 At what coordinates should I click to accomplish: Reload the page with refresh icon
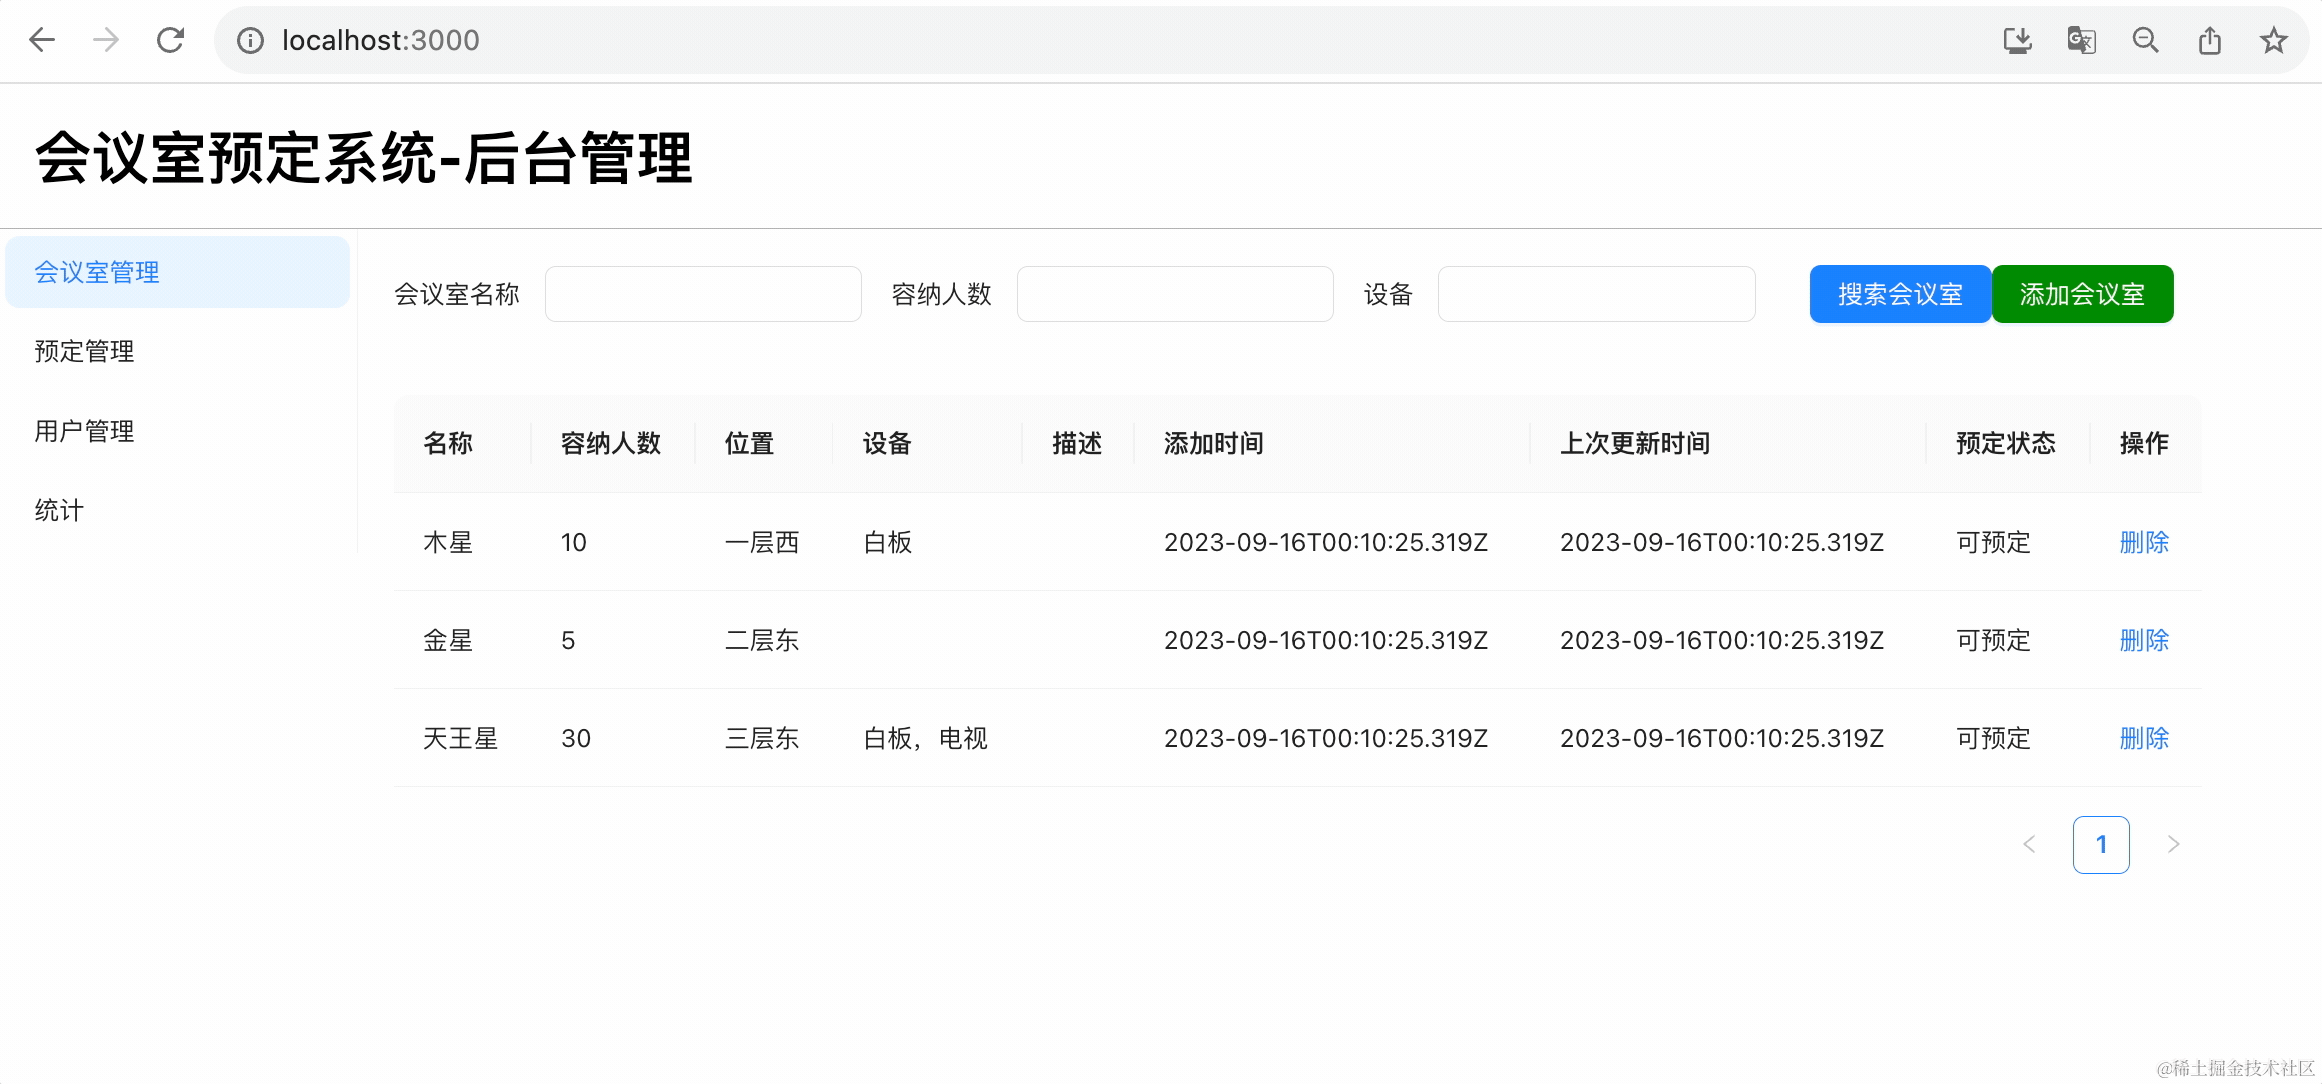(x=171, y=40)
